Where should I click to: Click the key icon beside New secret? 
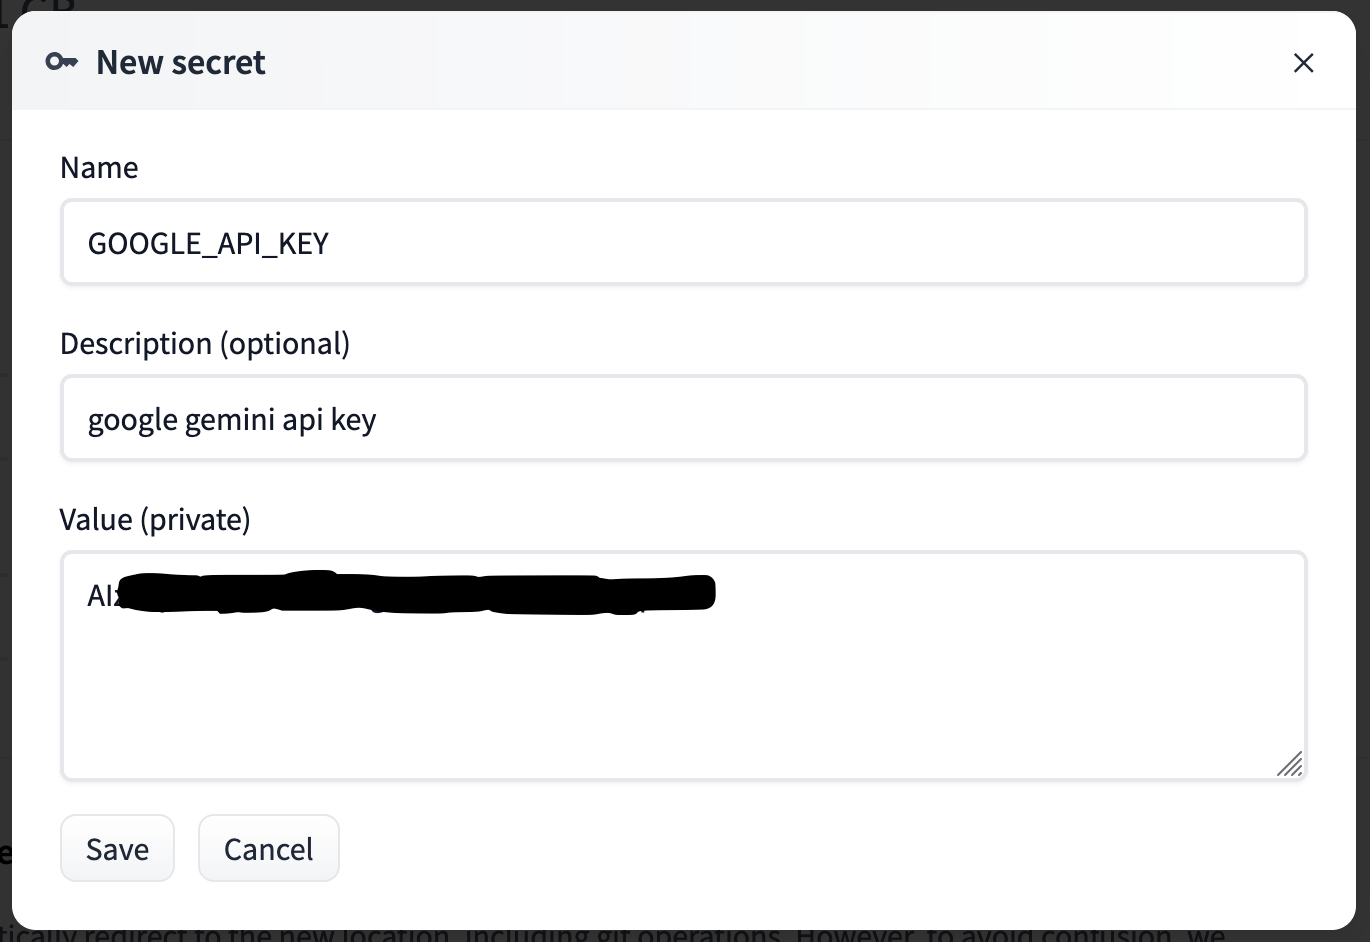pyautogui.click(x=61, y=62)
